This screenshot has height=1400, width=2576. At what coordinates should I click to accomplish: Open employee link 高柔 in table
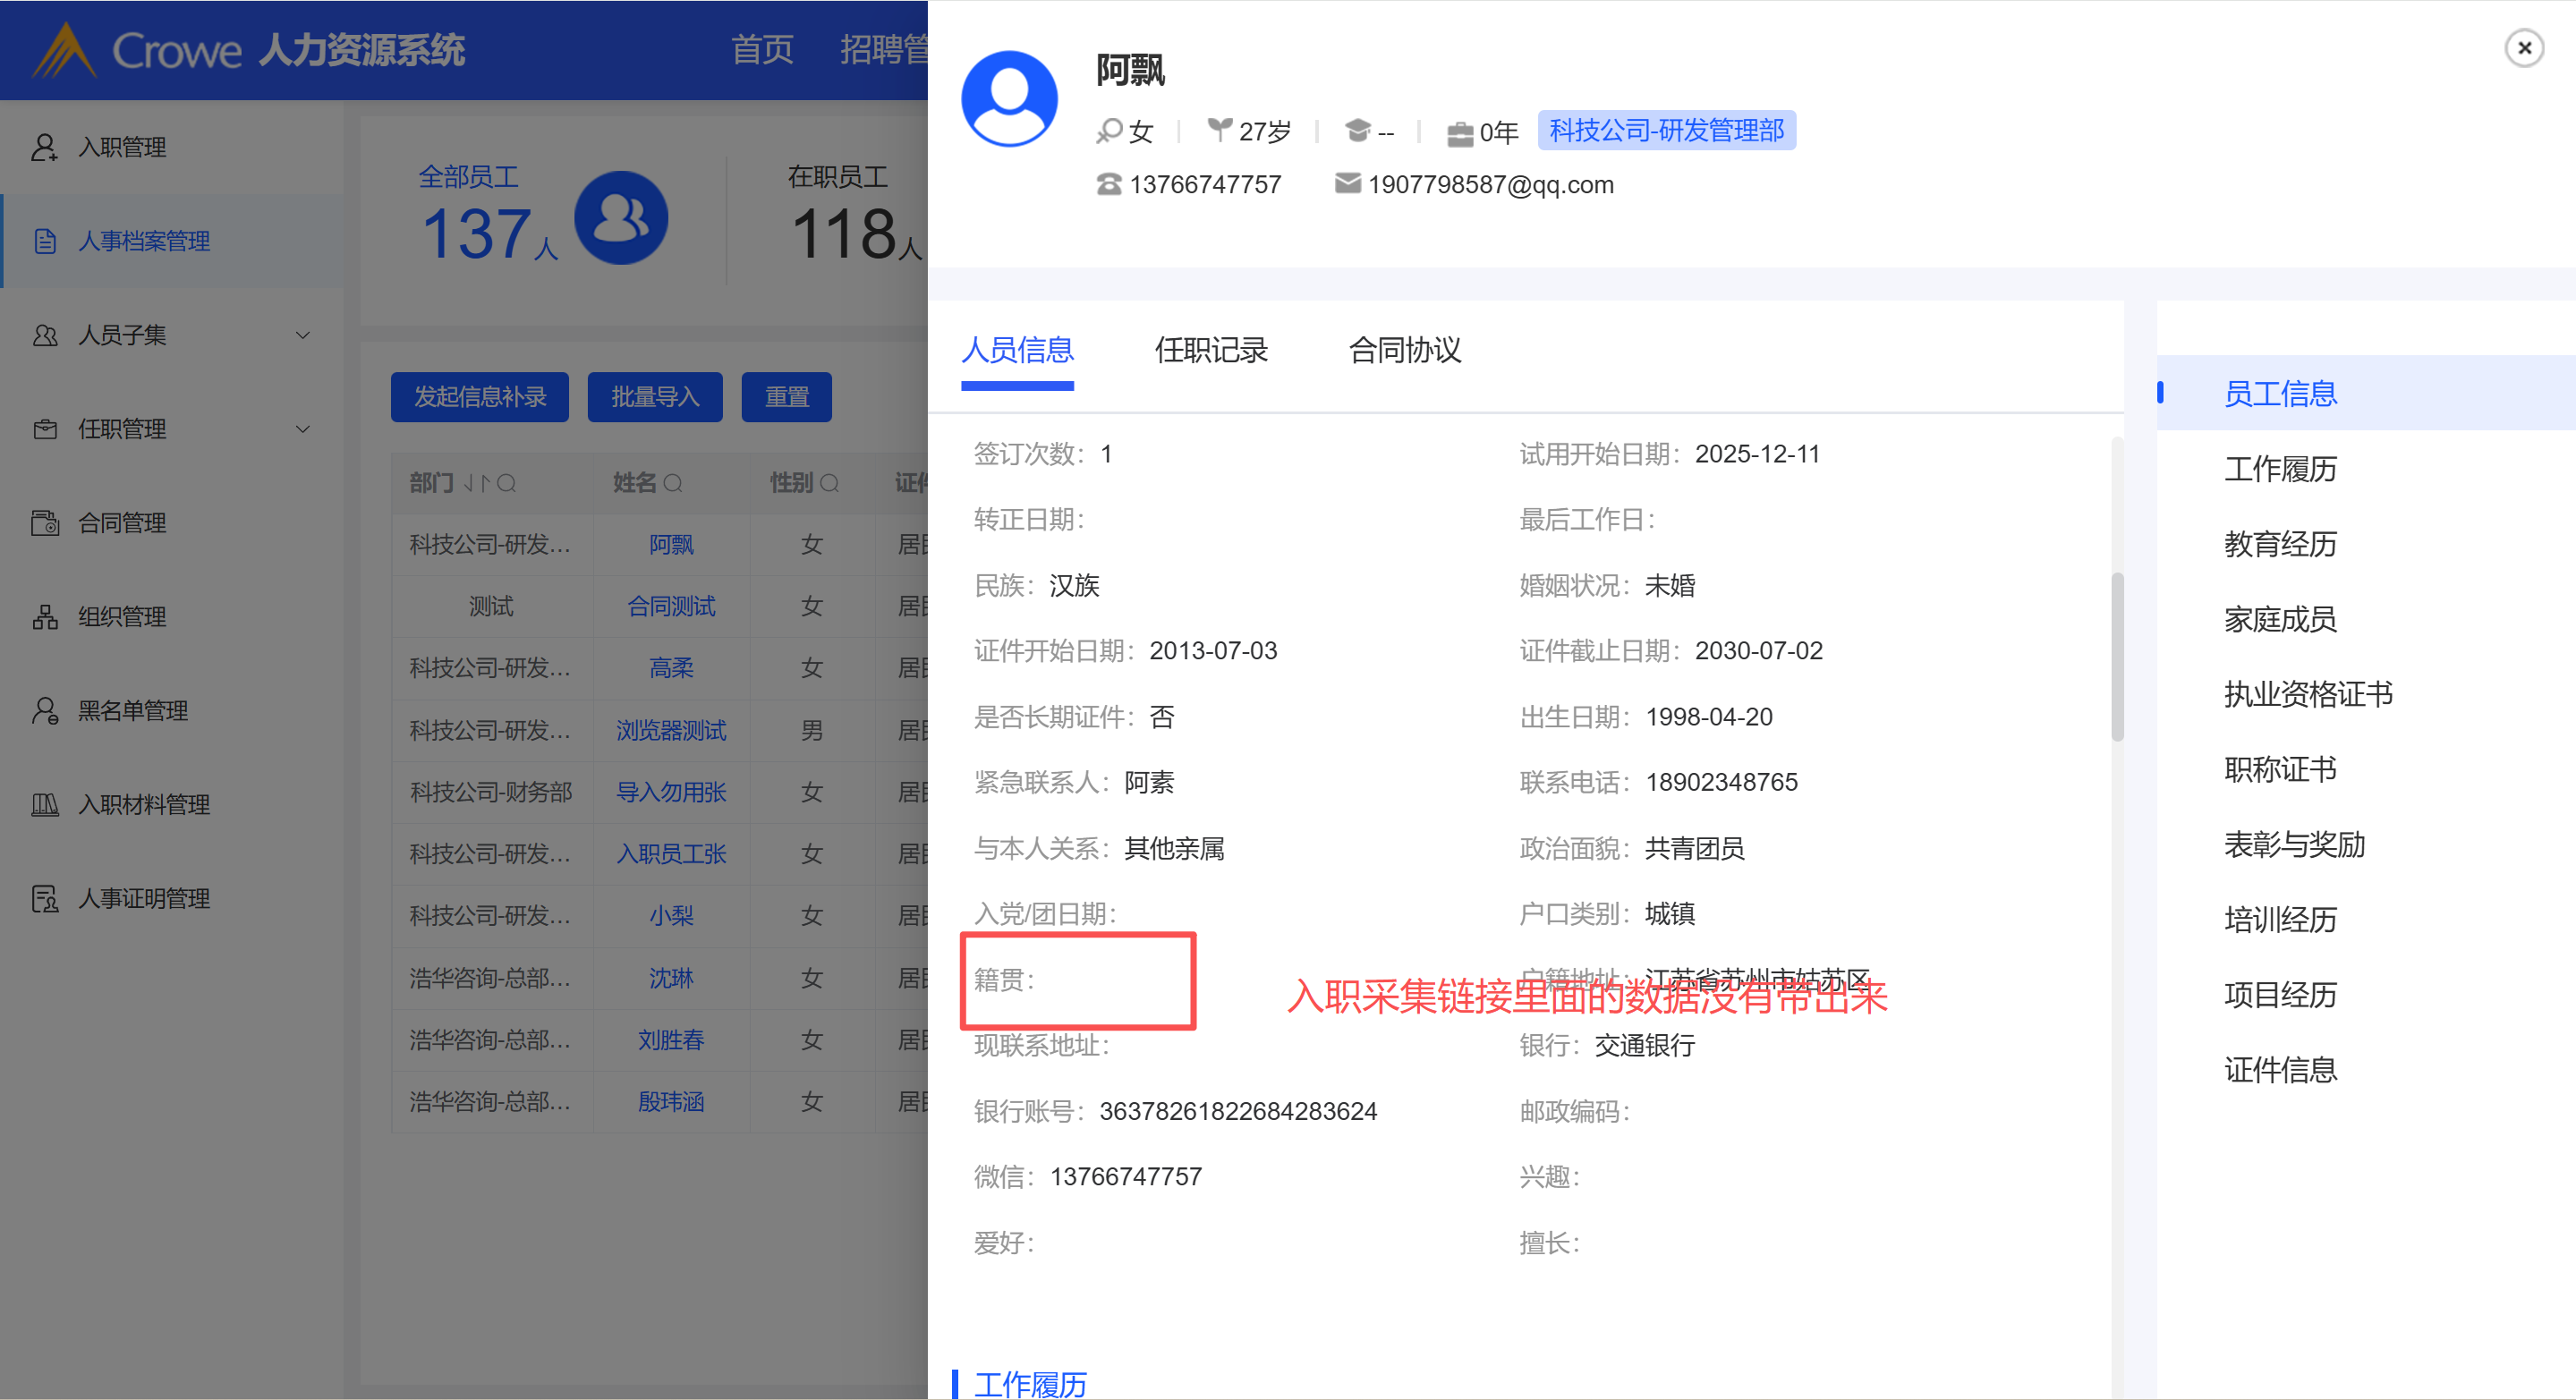point(670,668)
